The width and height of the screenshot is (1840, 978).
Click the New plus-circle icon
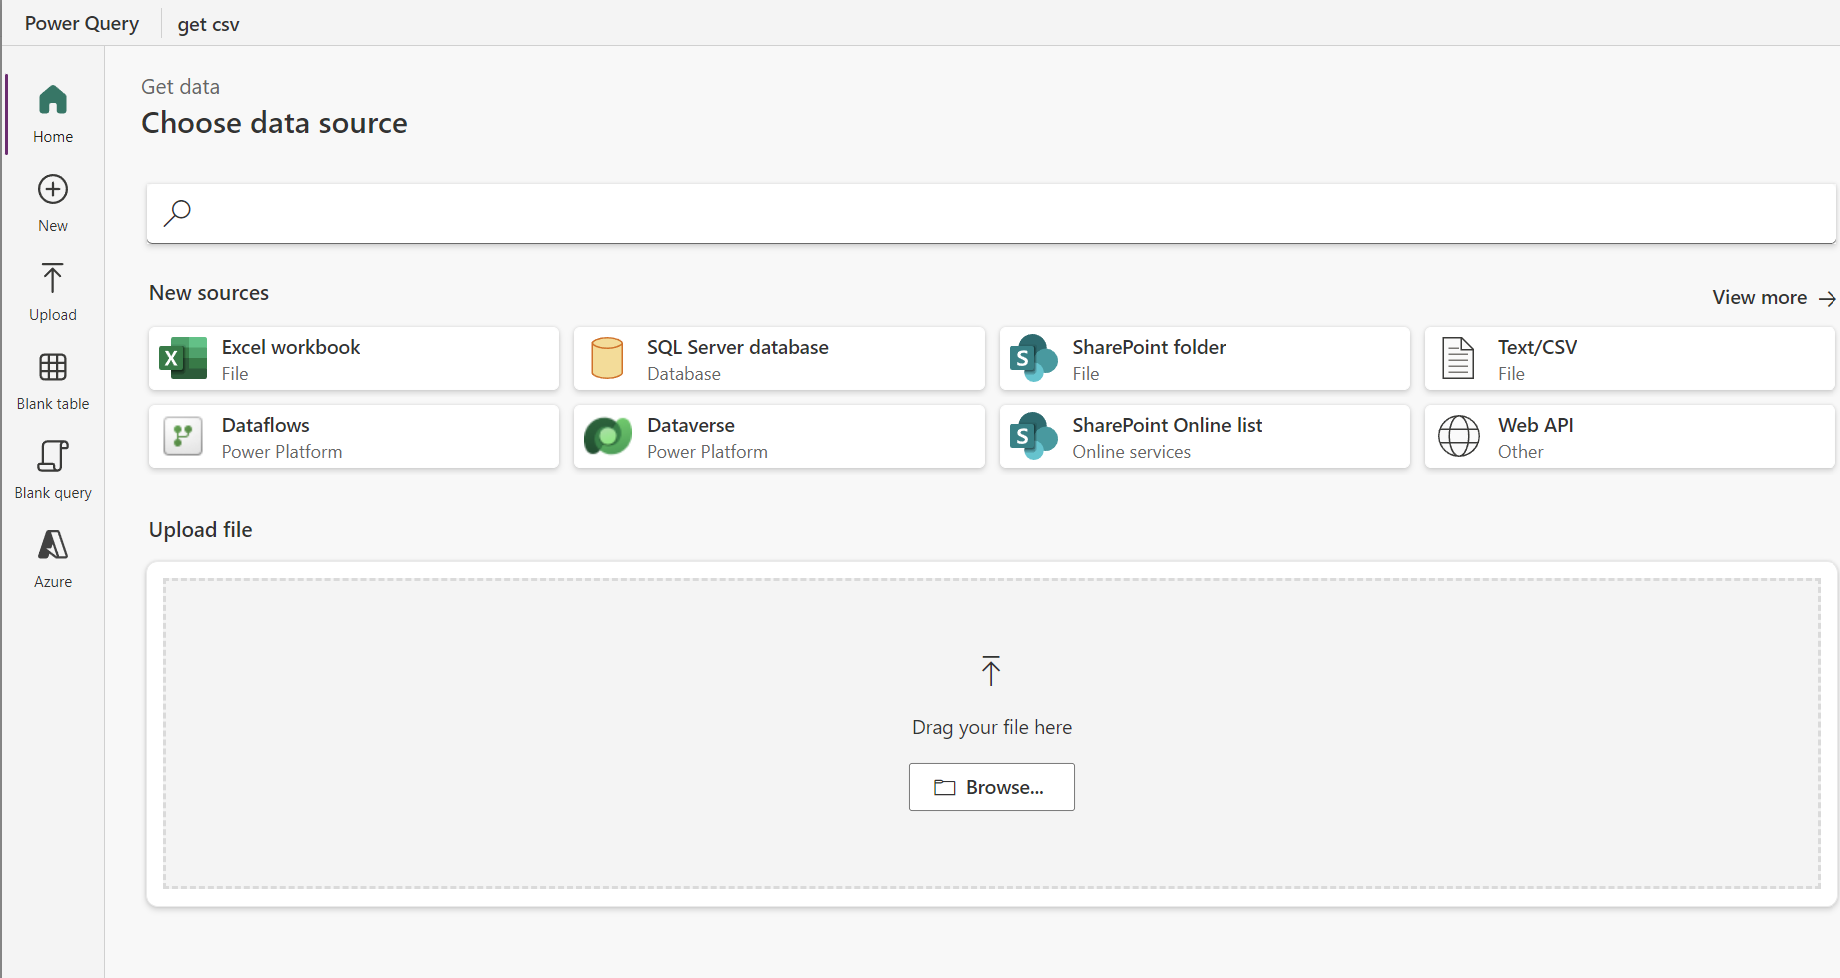pos(53,189)
